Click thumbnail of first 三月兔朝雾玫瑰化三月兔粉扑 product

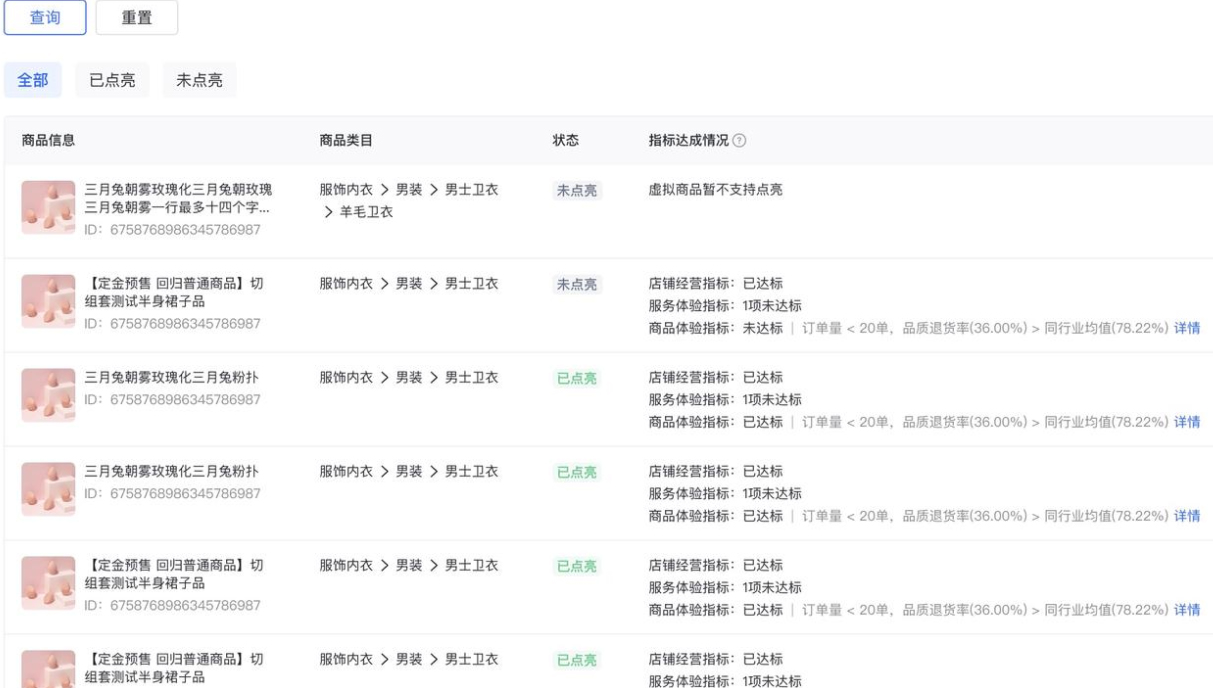(x=48, y=395)
